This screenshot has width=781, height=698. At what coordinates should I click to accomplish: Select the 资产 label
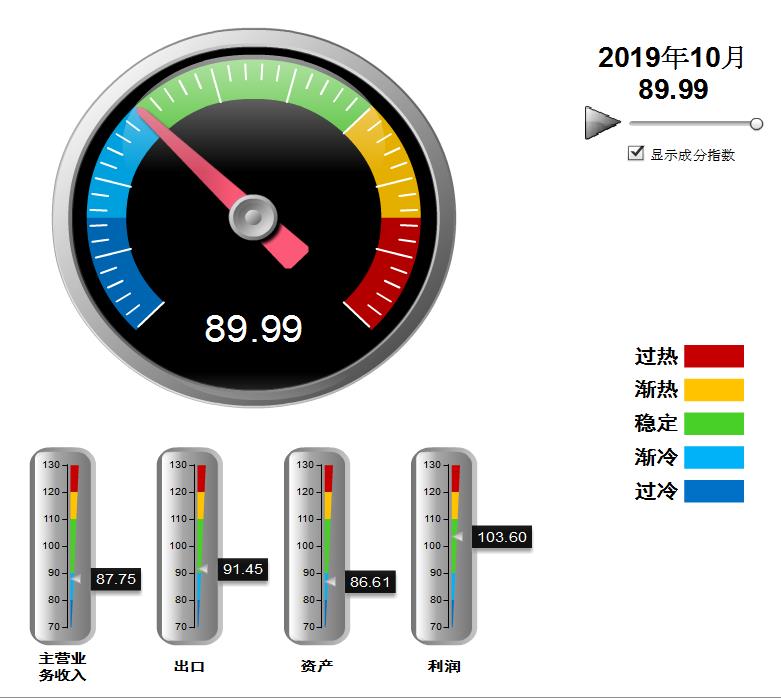(x=316, y=666)
